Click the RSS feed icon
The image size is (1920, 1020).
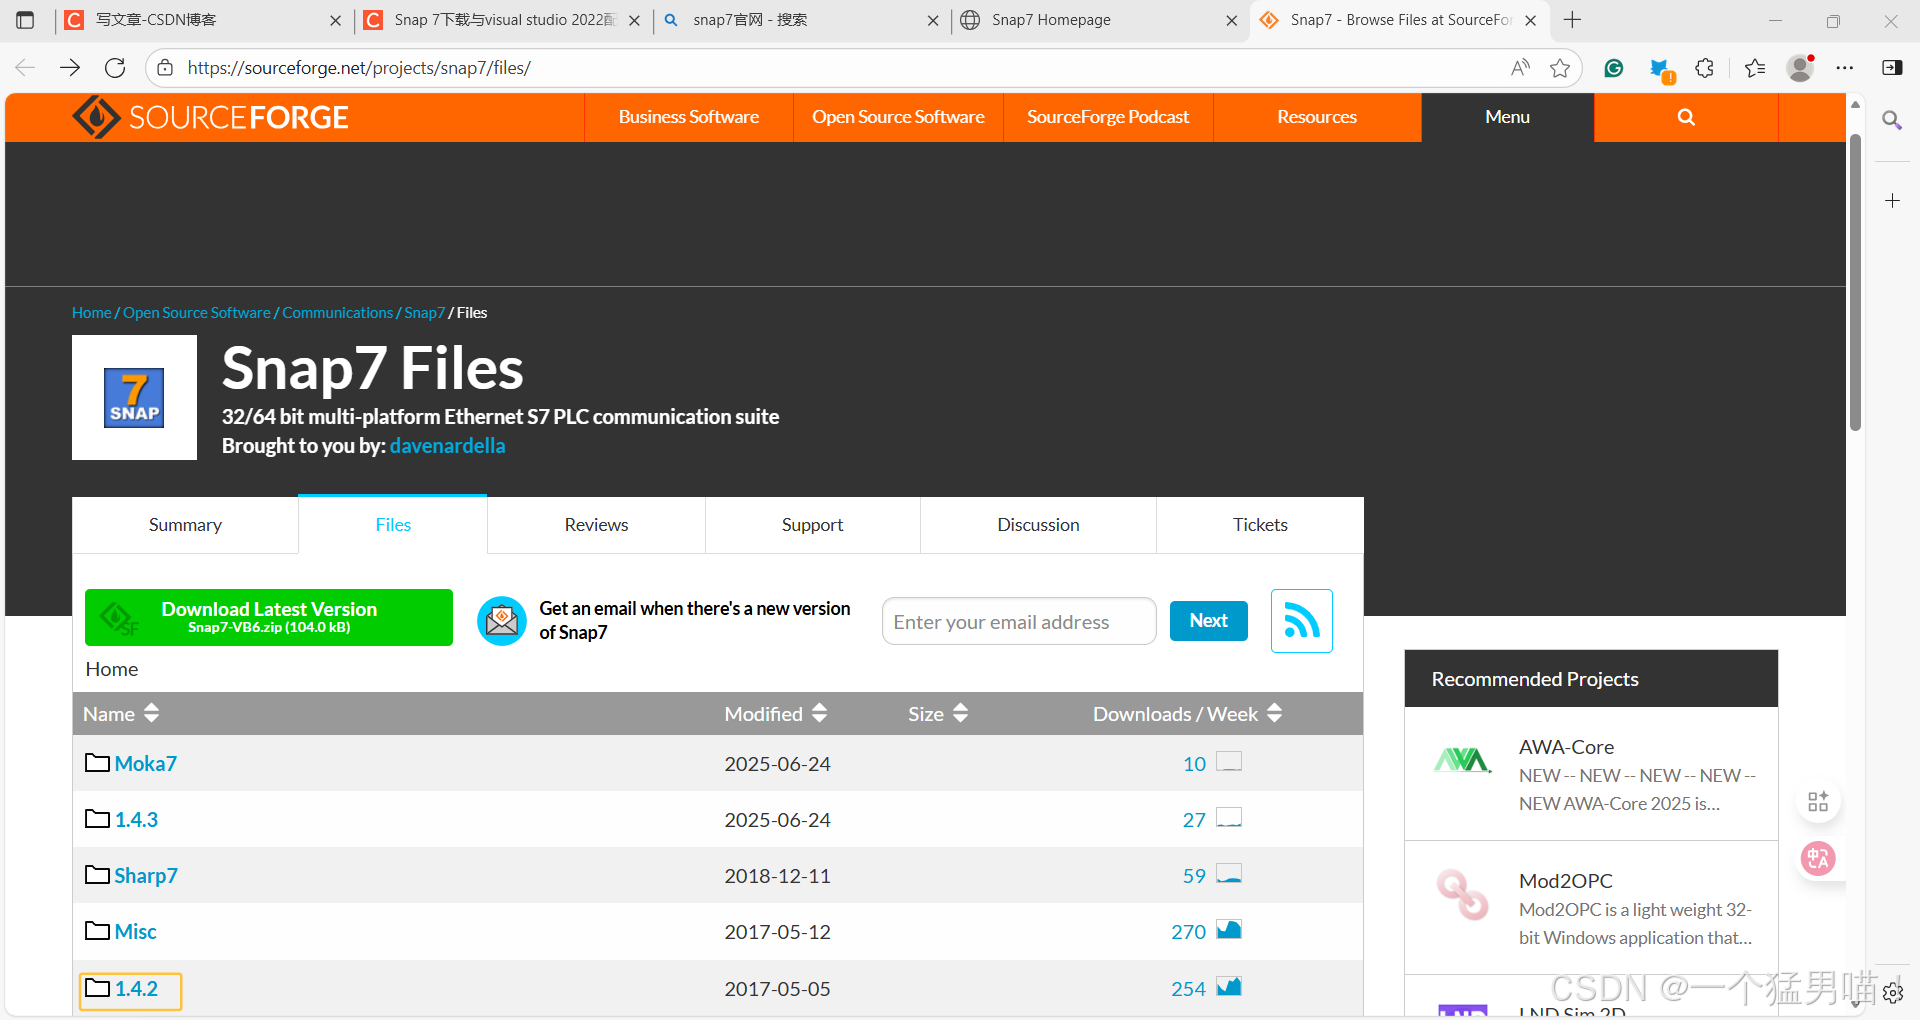1301,621
